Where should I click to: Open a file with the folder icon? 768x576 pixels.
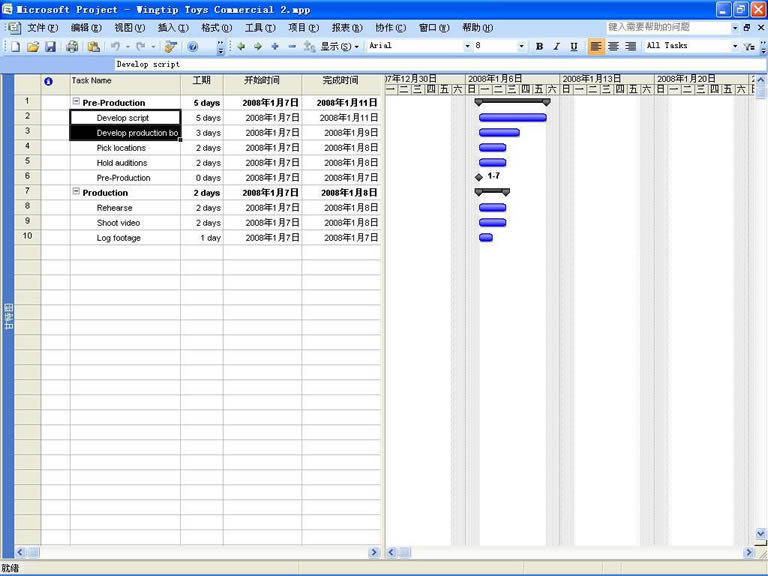pos(33,47)
